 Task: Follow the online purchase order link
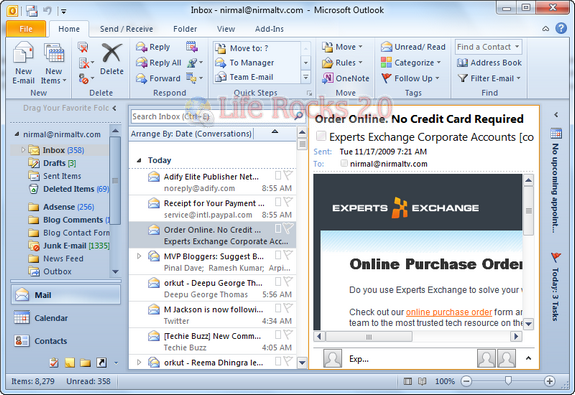coord(449,312)
